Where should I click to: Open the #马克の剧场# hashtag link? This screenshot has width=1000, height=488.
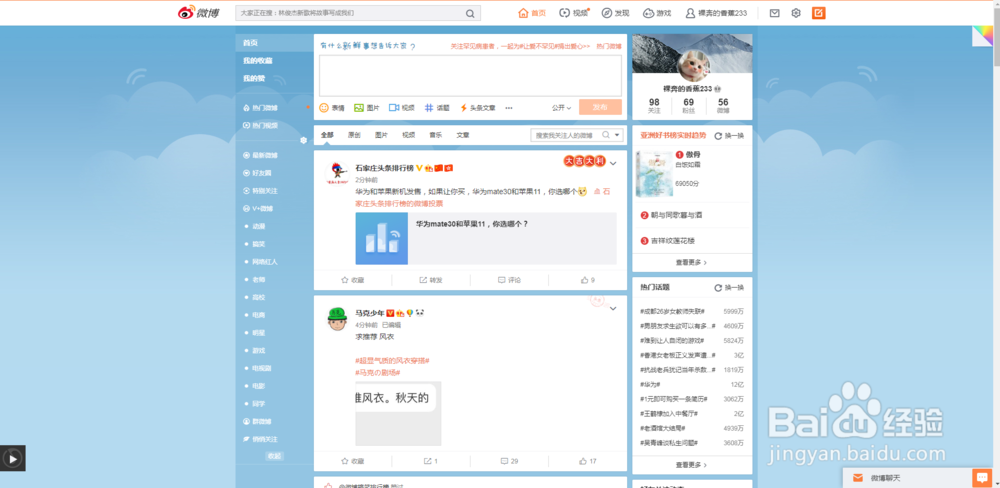(378, 373)
